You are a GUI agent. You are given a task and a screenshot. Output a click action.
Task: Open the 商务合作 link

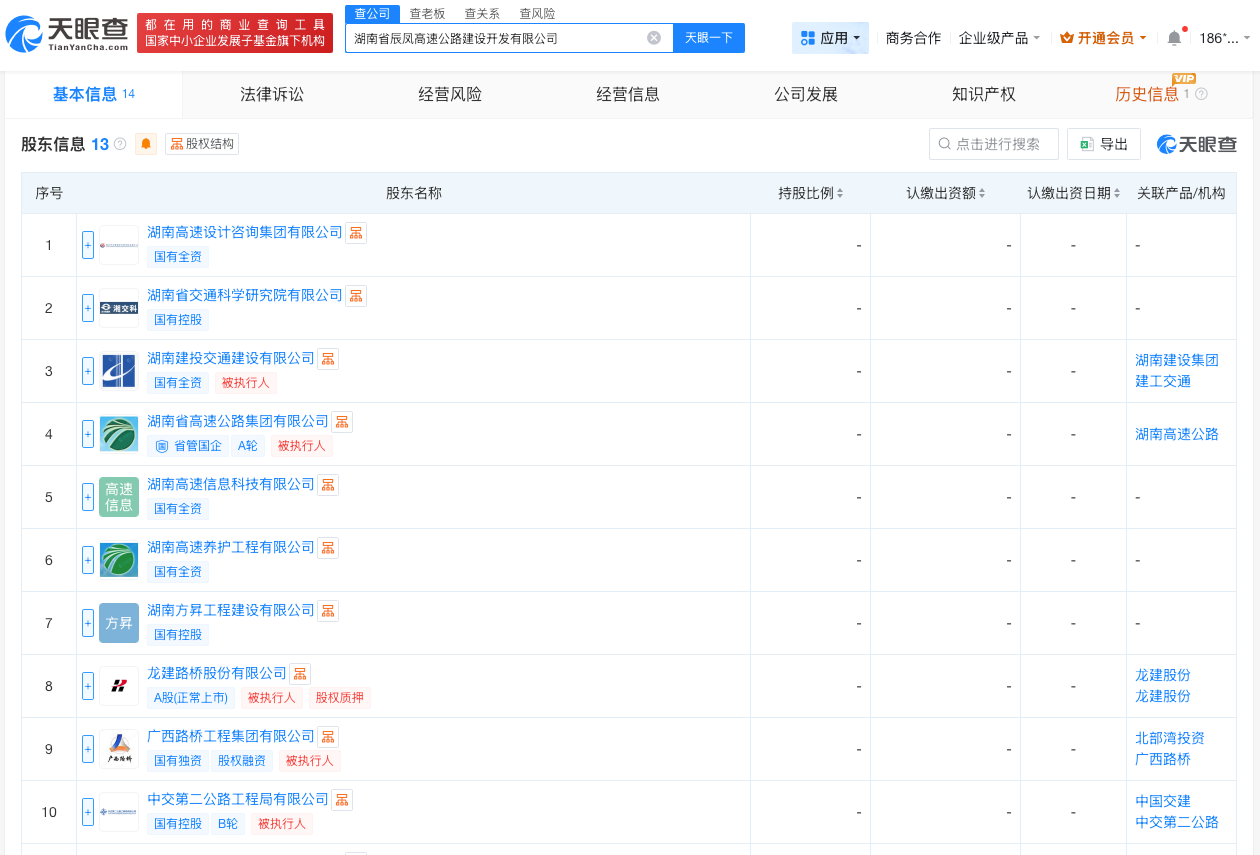(913, 38)
